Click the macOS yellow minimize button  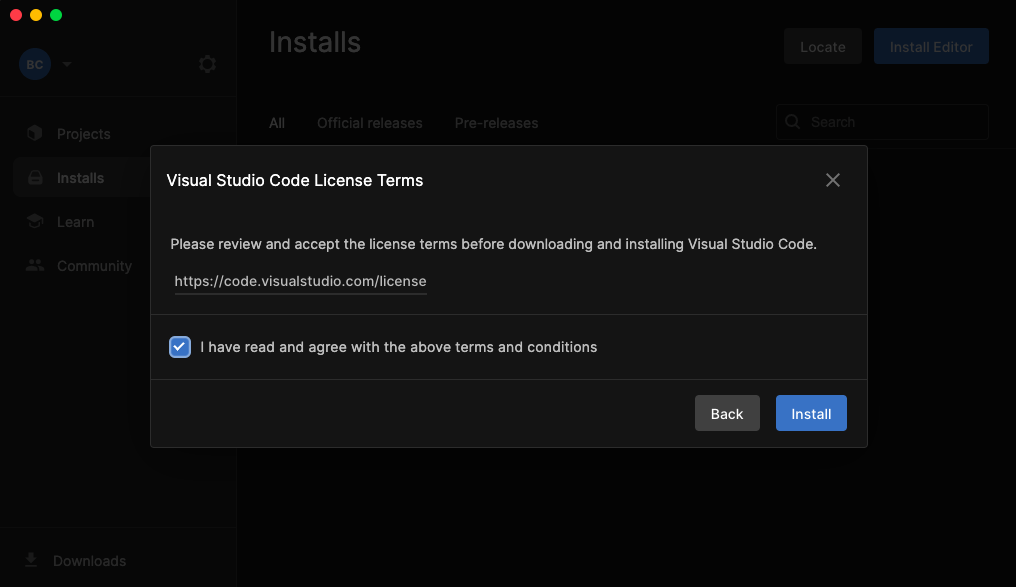click(36, 15)
